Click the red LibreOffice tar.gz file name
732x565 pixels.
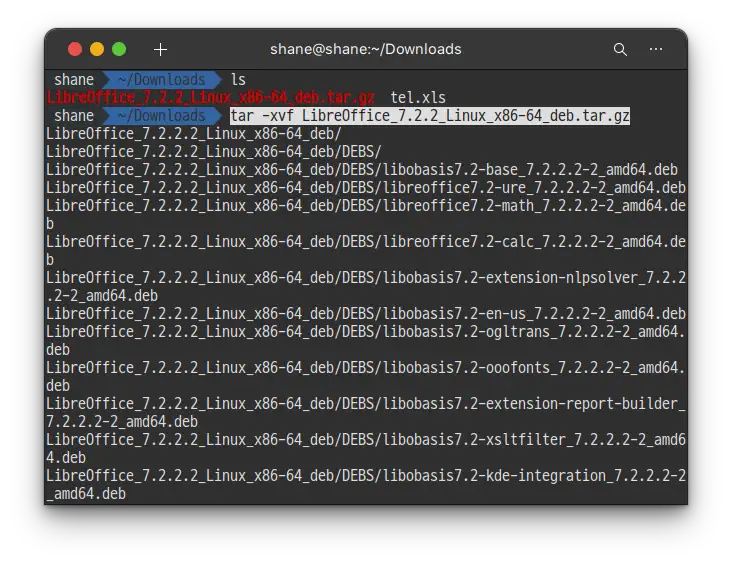tap(210, 98)
